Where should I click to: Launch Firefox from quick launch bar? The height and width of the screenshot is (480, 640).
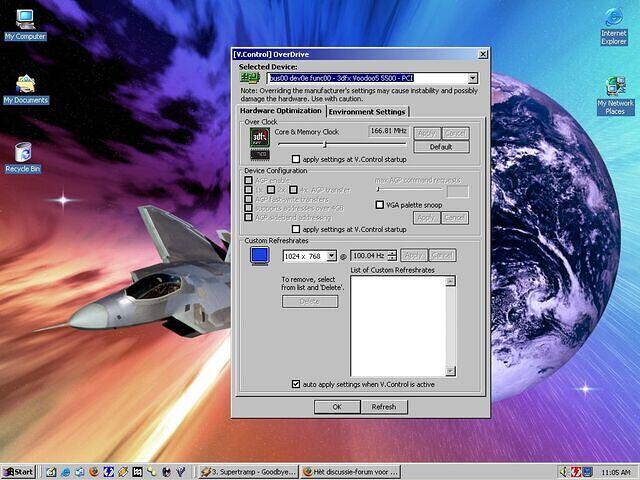tap(94, 472)
